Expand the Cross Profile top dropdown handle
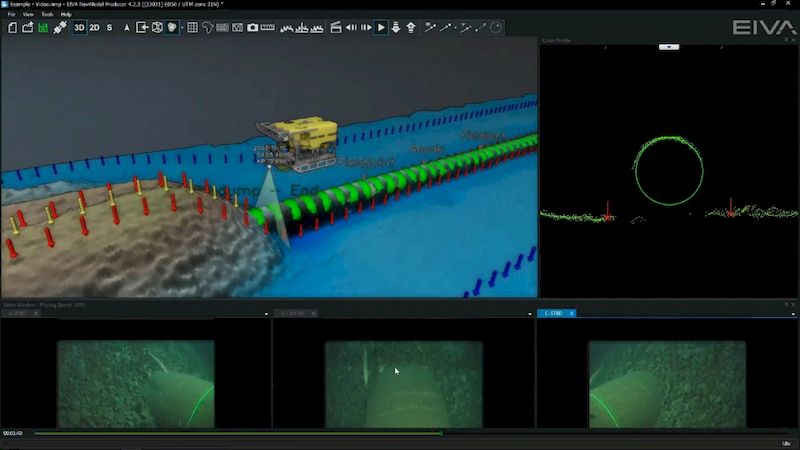This screenshot has height=450, width=800. [x=669, y=47]
